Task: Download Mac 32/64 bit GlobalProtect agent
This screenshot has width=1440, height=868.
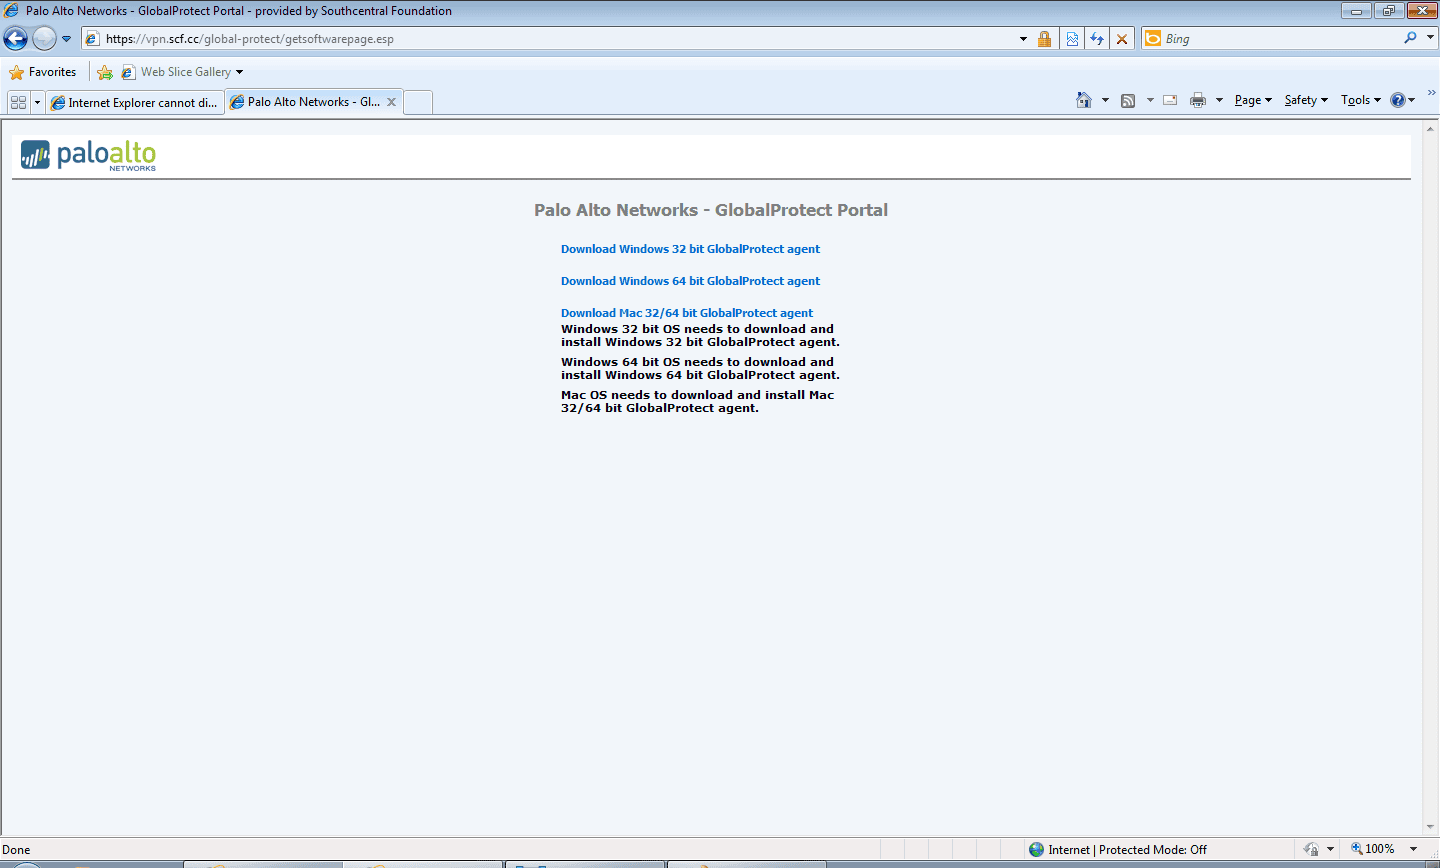Action: pyautogui.click(x=687, y=313)
